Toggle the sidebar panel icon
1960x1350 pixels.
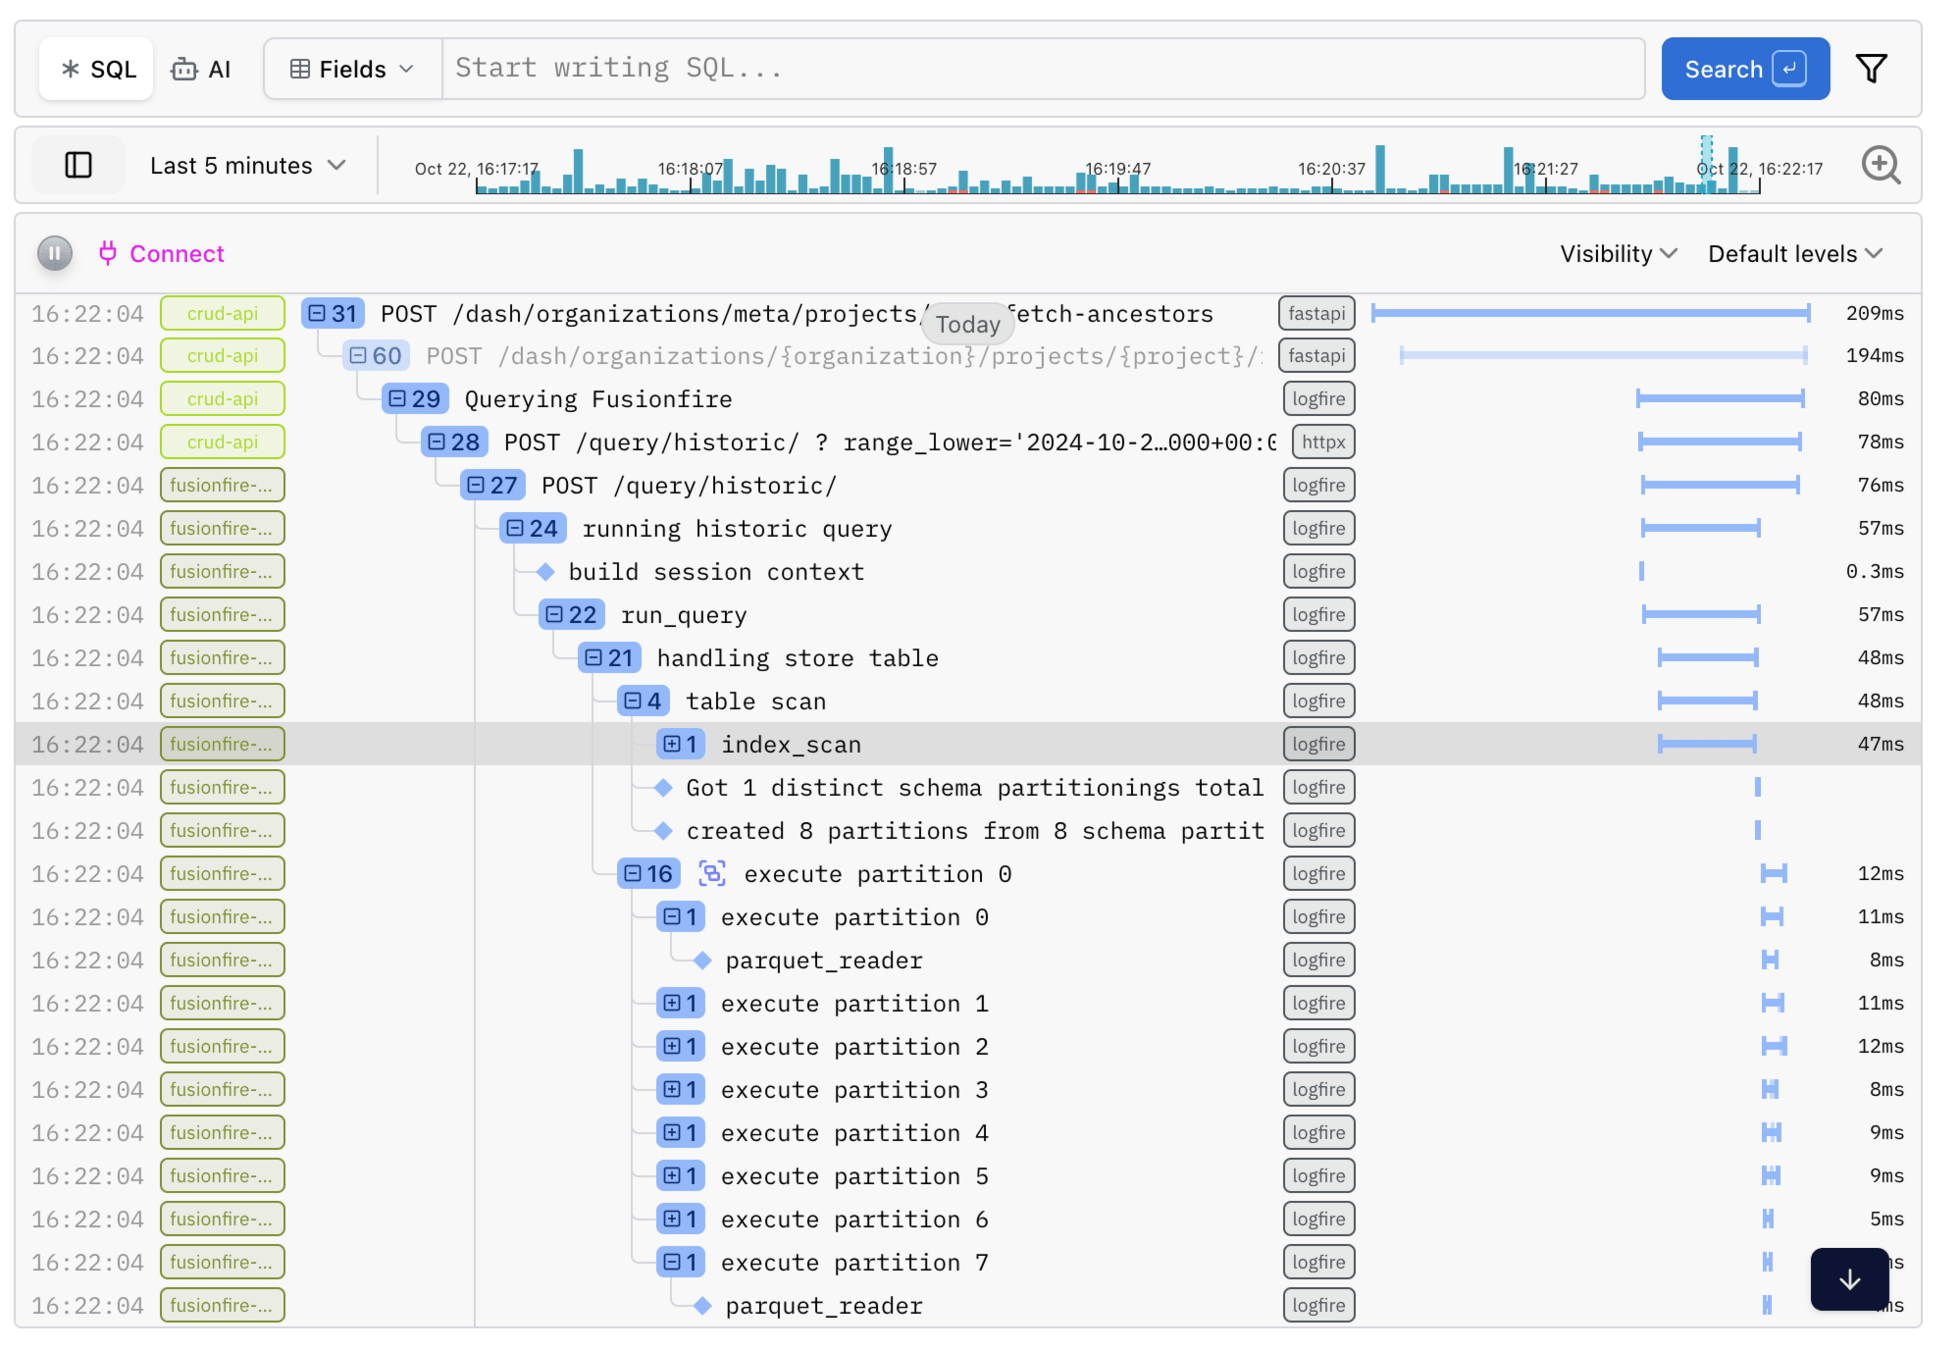pyautogui.click(x=78, y=165)
